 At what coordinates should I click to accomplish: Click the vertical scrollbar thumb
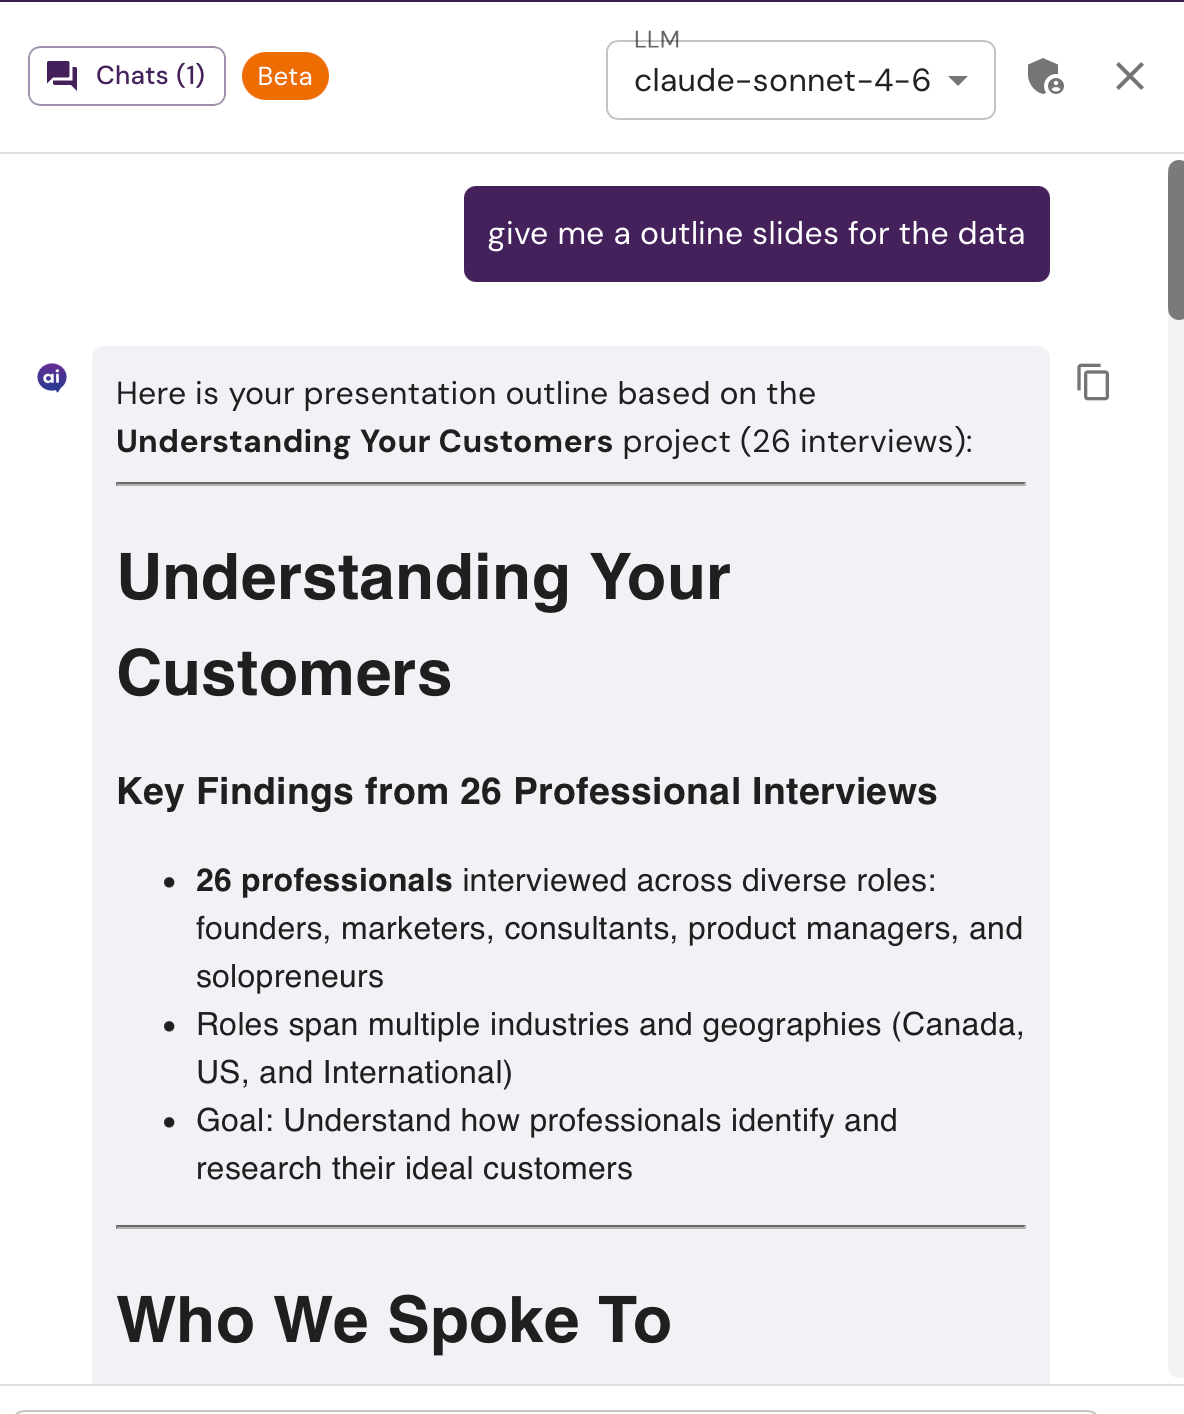point(1176,240)
